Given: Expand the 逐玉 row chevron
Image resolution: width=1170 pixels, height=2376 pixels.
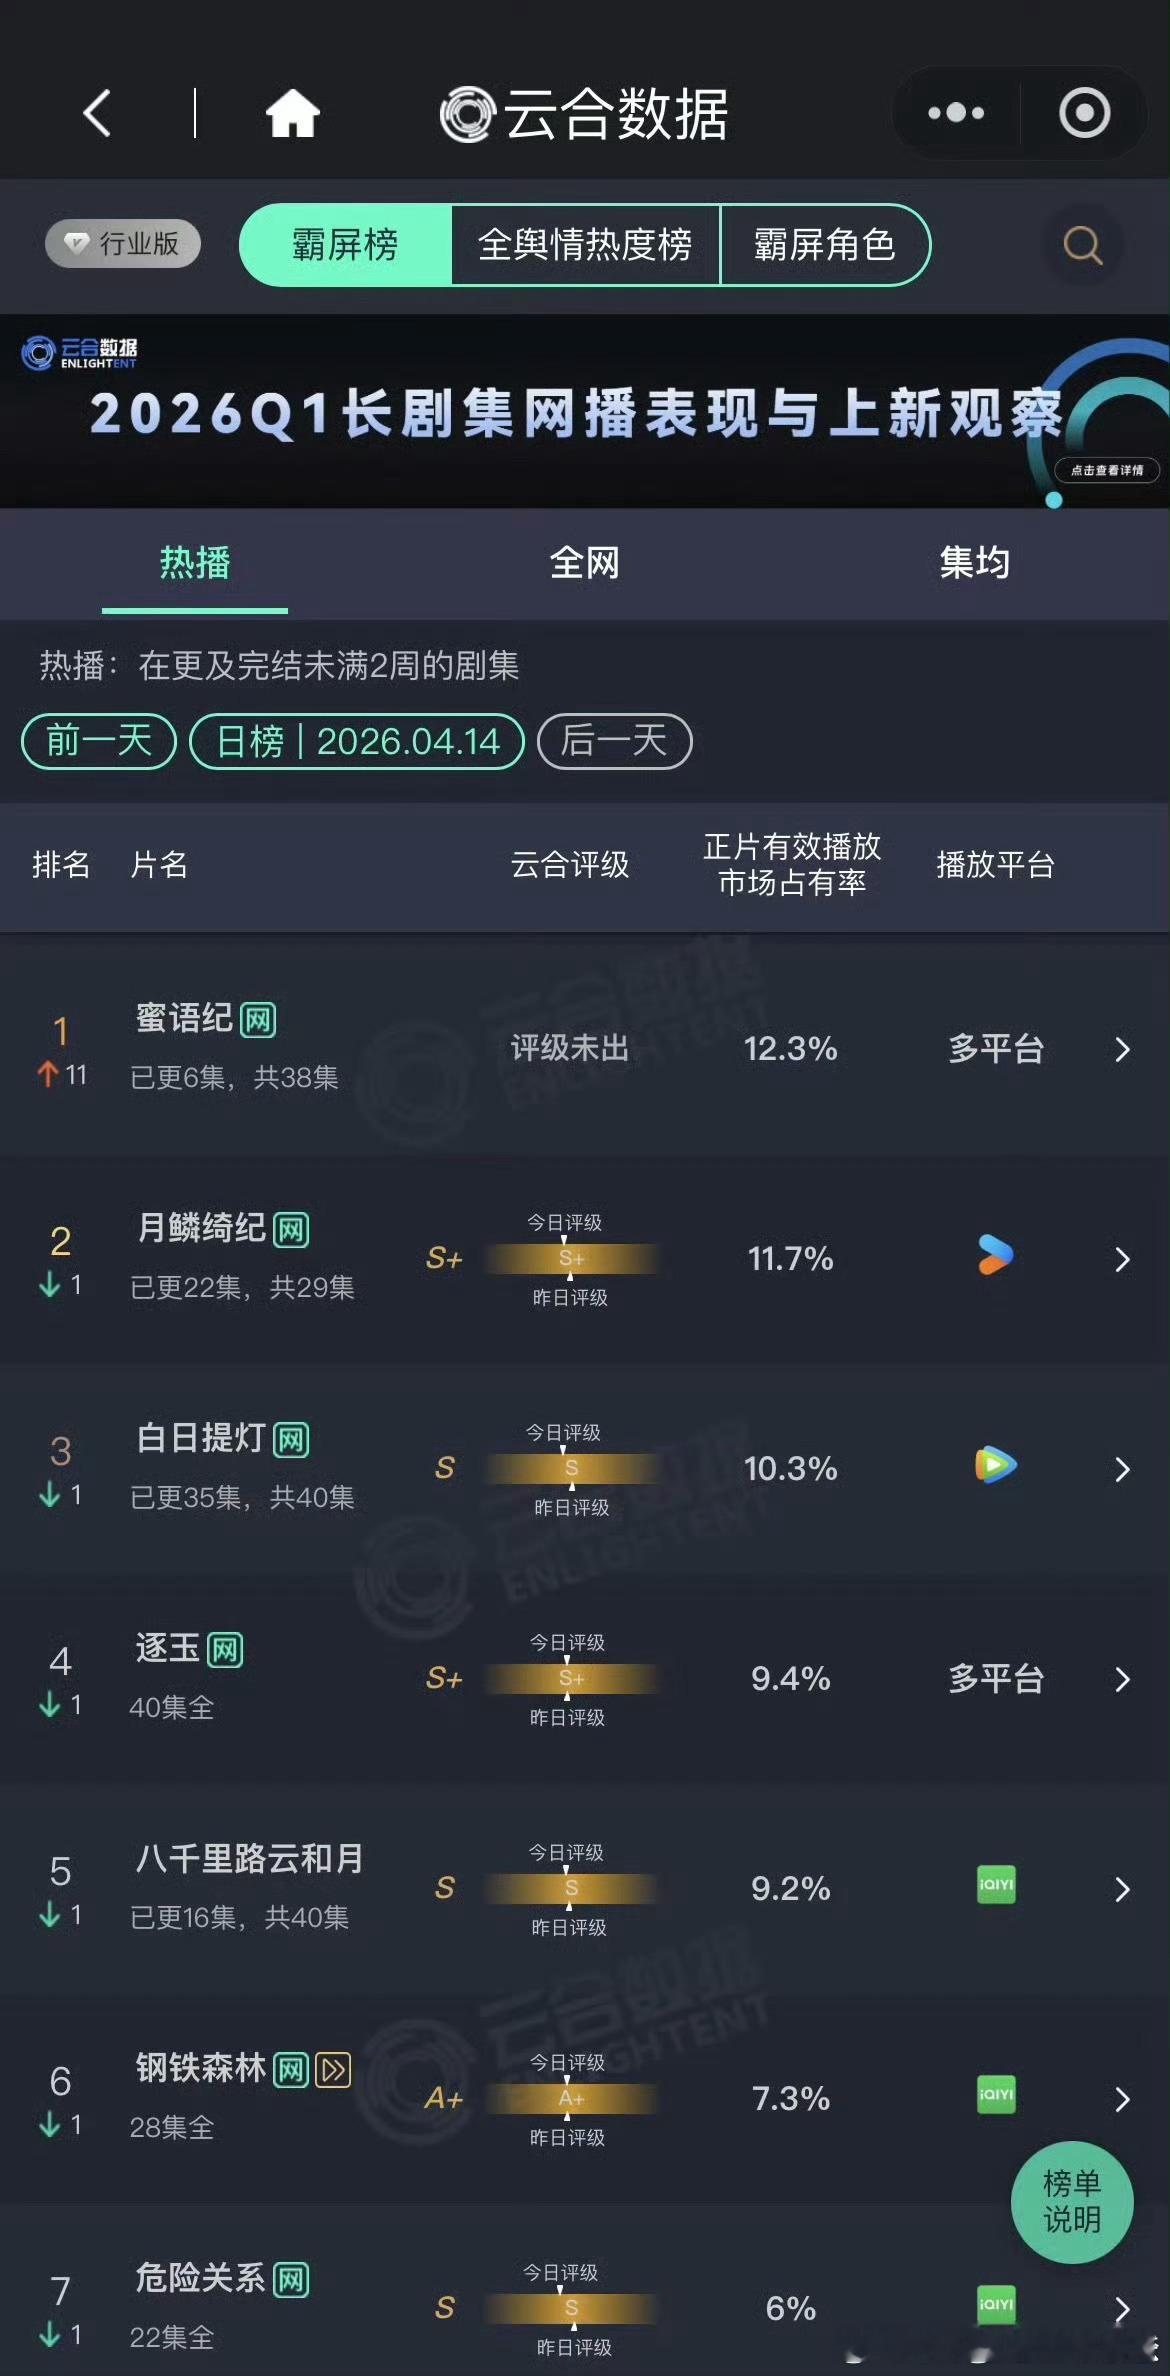Looking at the screenshot, I should 1122,1680.
